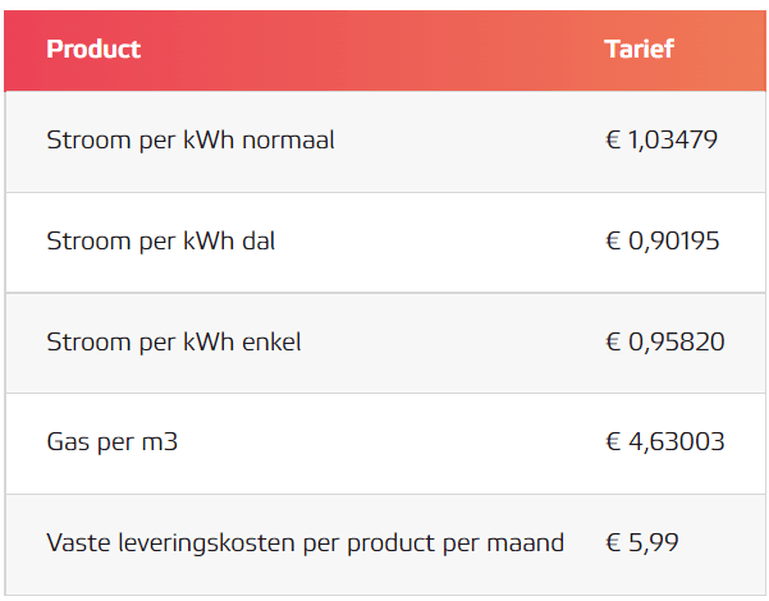Click the € 0,95820 tariff value
Viewport: 769px width, 601px height.
point(665,342)
